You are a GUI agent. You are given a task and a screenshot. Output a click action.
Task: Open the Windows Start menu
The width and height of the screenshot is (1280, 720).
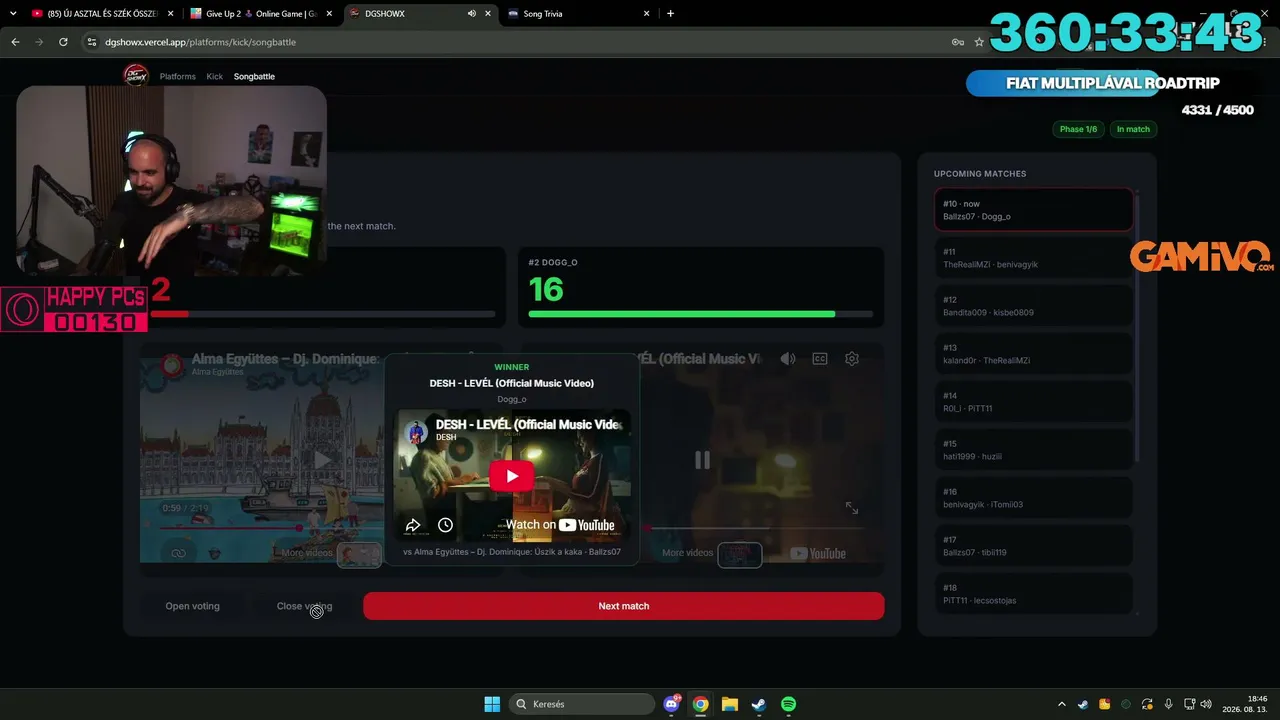492,704
